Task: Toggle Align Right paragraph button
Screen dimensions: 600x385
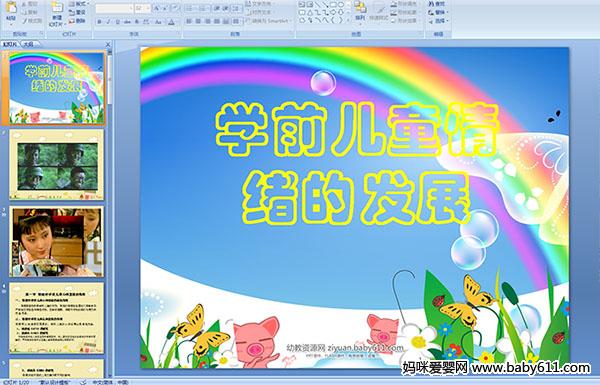Action: tap(208, 21)
